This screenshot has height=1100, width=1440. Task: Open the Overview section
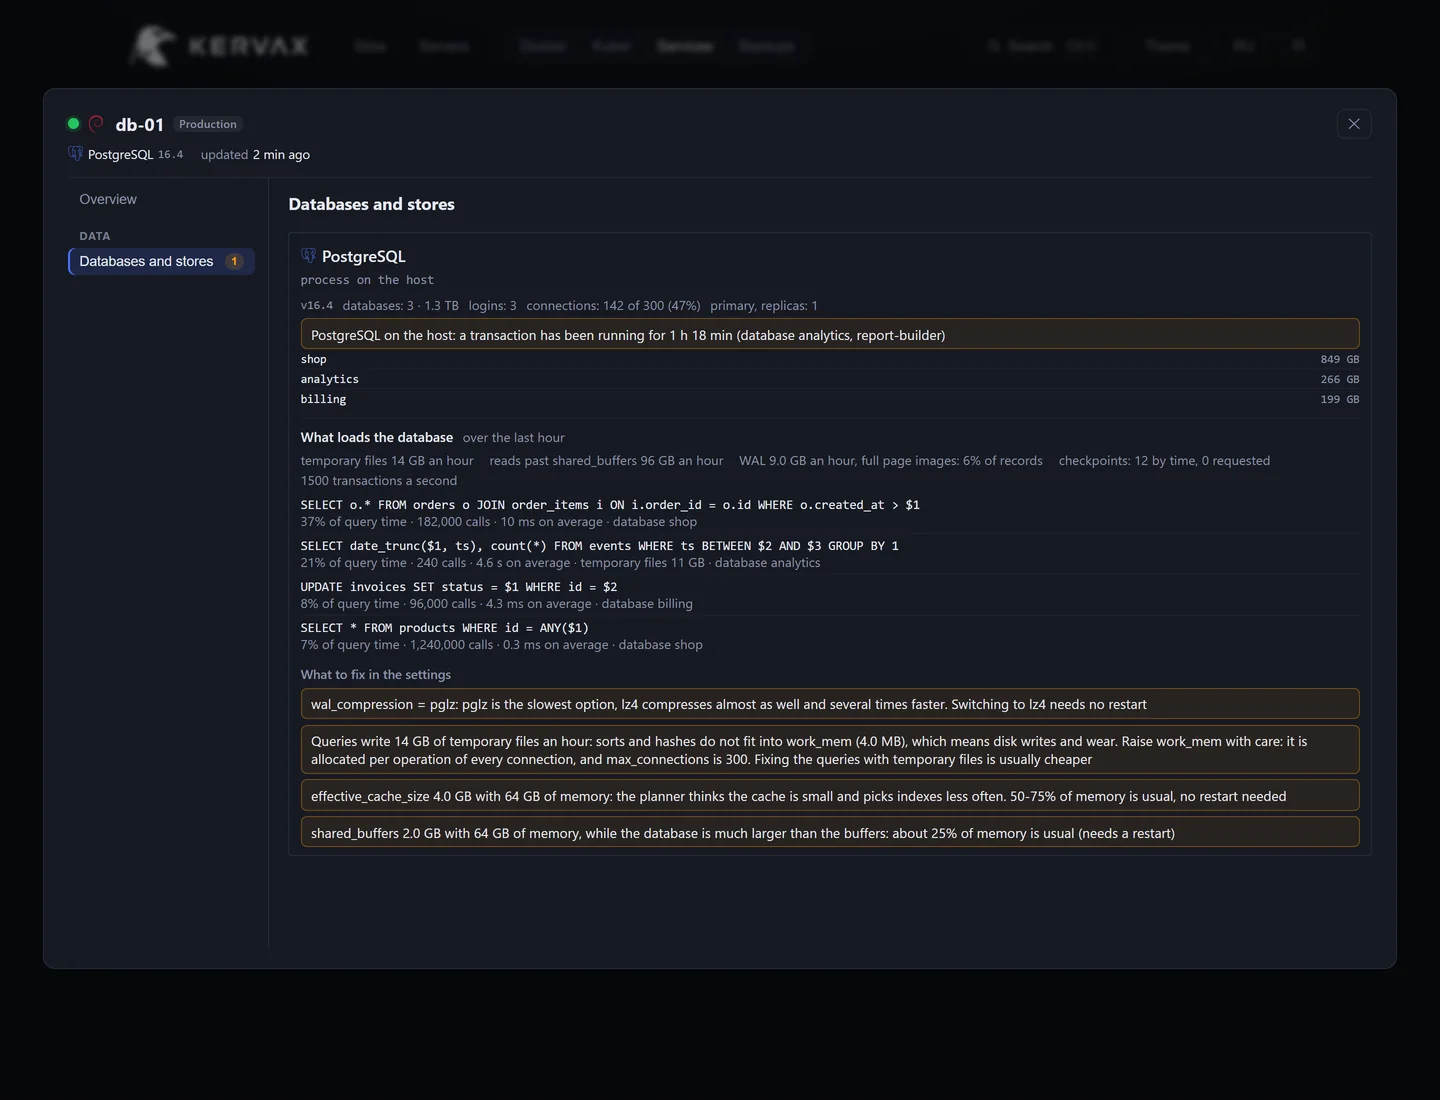pyautogui.click(x=108, y=199)
